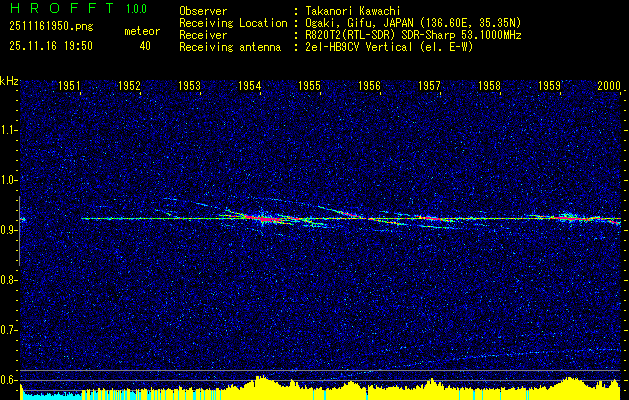629x400 pixels.
Task: Click time marker 2000
Action: point(609,85)
